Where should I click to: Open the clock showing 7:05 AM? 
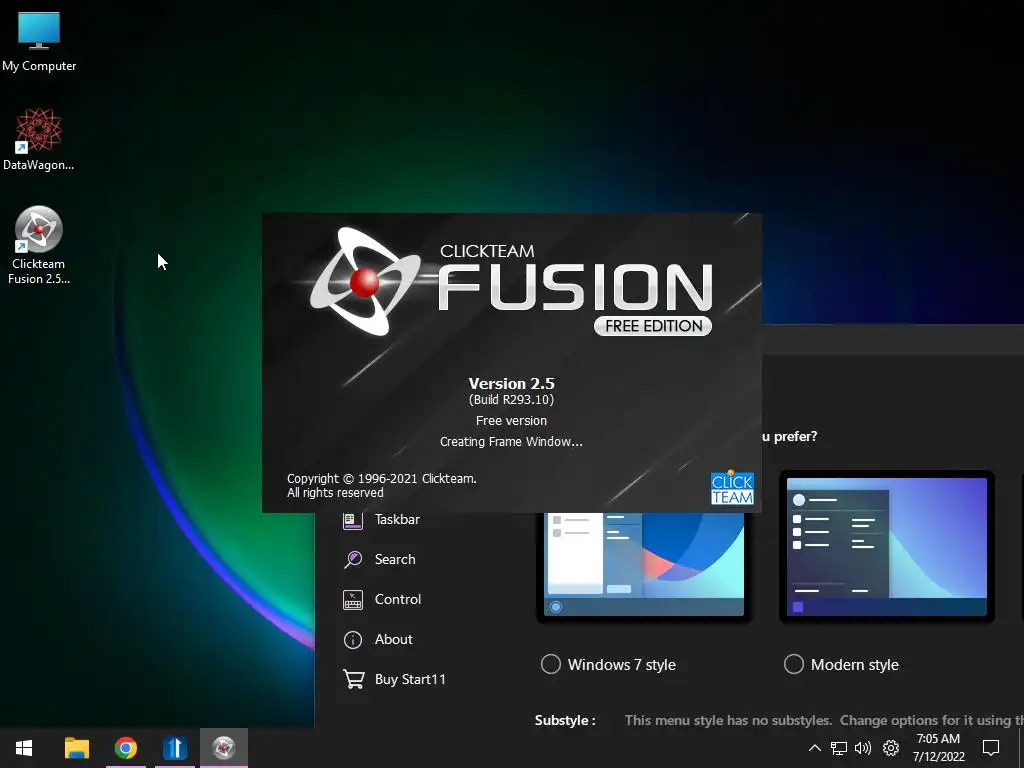(x=938, y=739)
